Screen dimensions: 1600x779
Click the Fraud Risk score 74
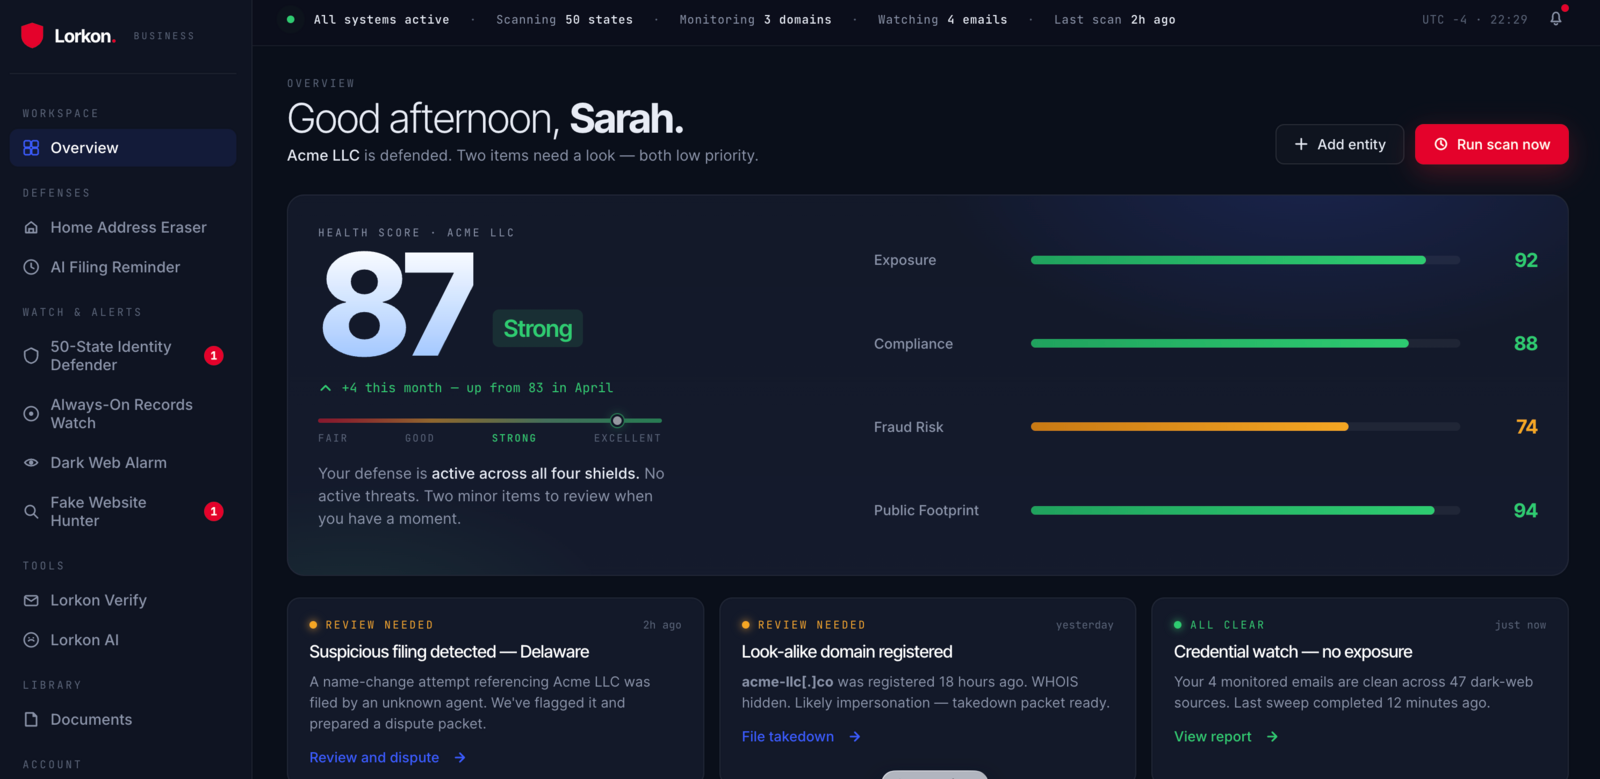click(x=1527, y=427)
